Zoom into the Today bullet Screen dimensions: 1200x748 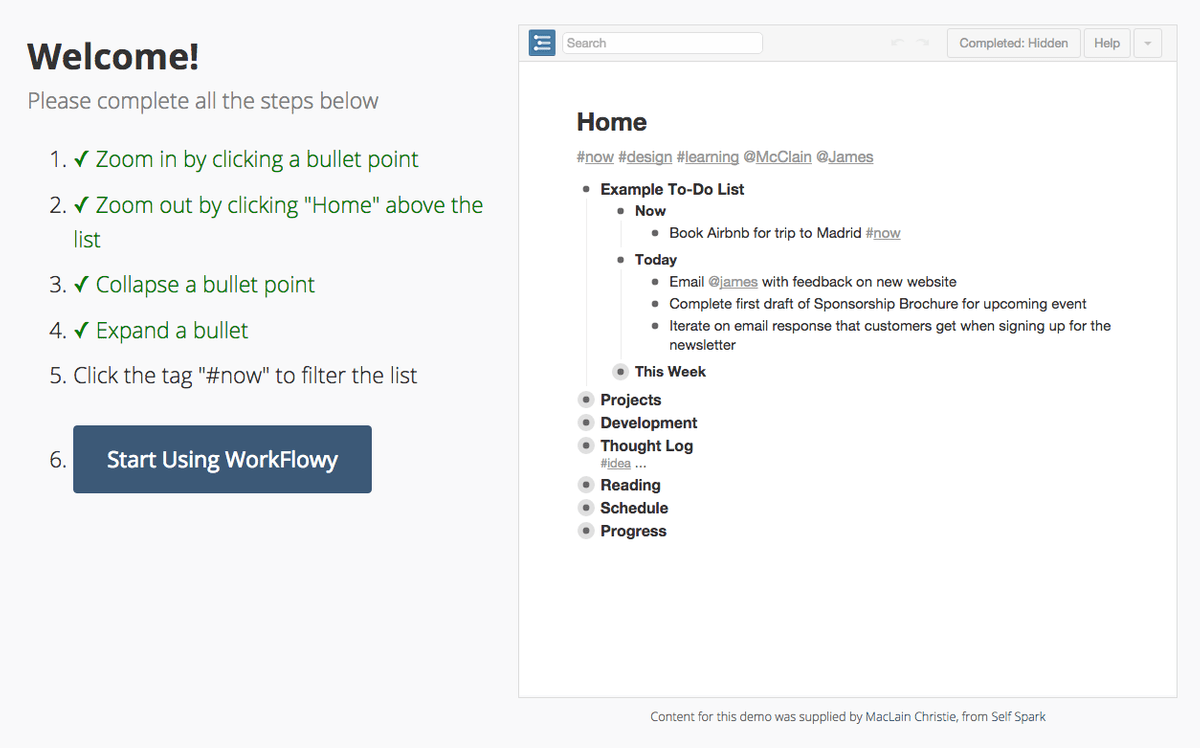pos(621,260)
